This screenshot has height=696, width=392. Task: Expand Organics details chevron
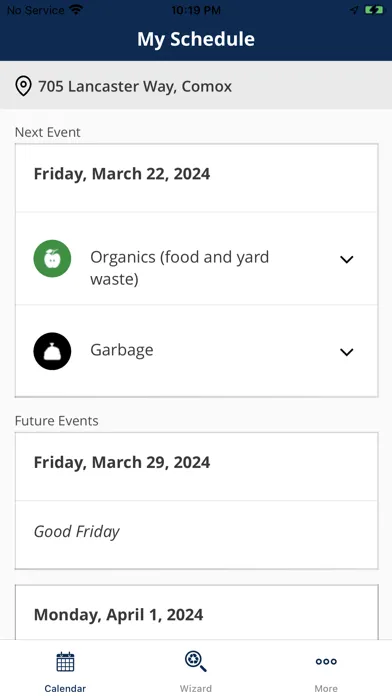(x=347, y=259)
